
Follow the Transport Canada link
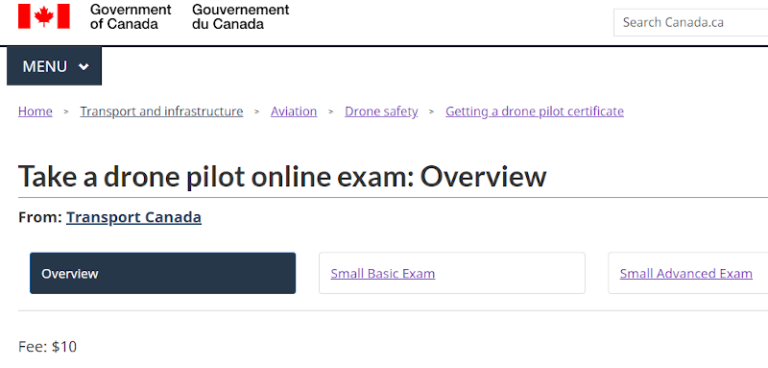(x=134, y=217)
